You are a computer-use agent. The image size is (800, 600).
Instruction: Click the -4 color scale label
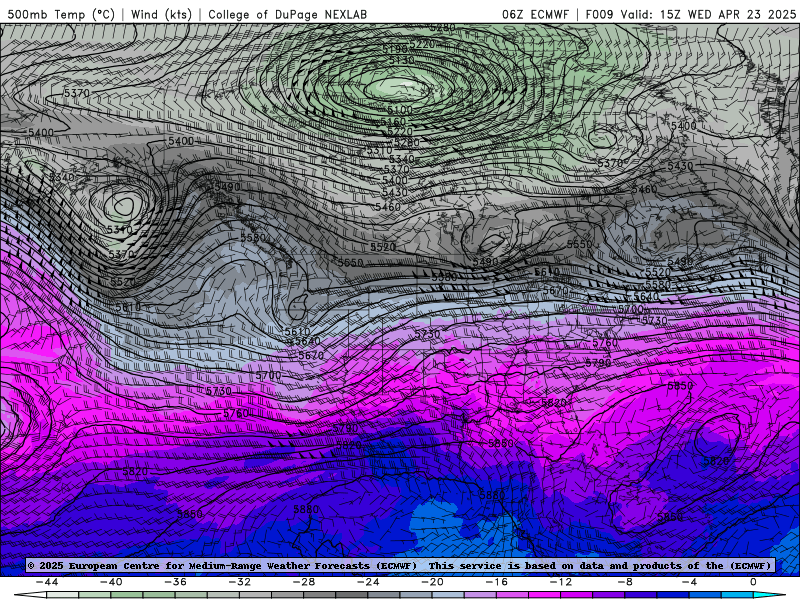pos(689,582)
